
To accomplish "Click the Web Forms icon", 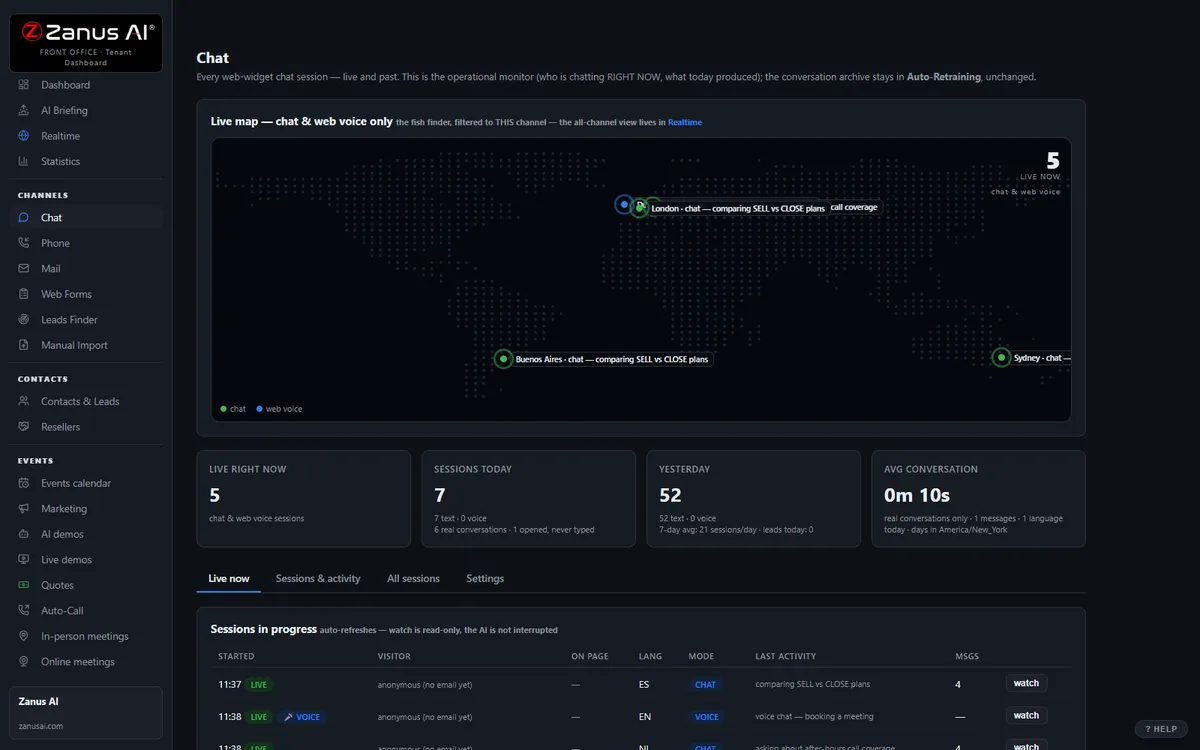I will point(24,294).
